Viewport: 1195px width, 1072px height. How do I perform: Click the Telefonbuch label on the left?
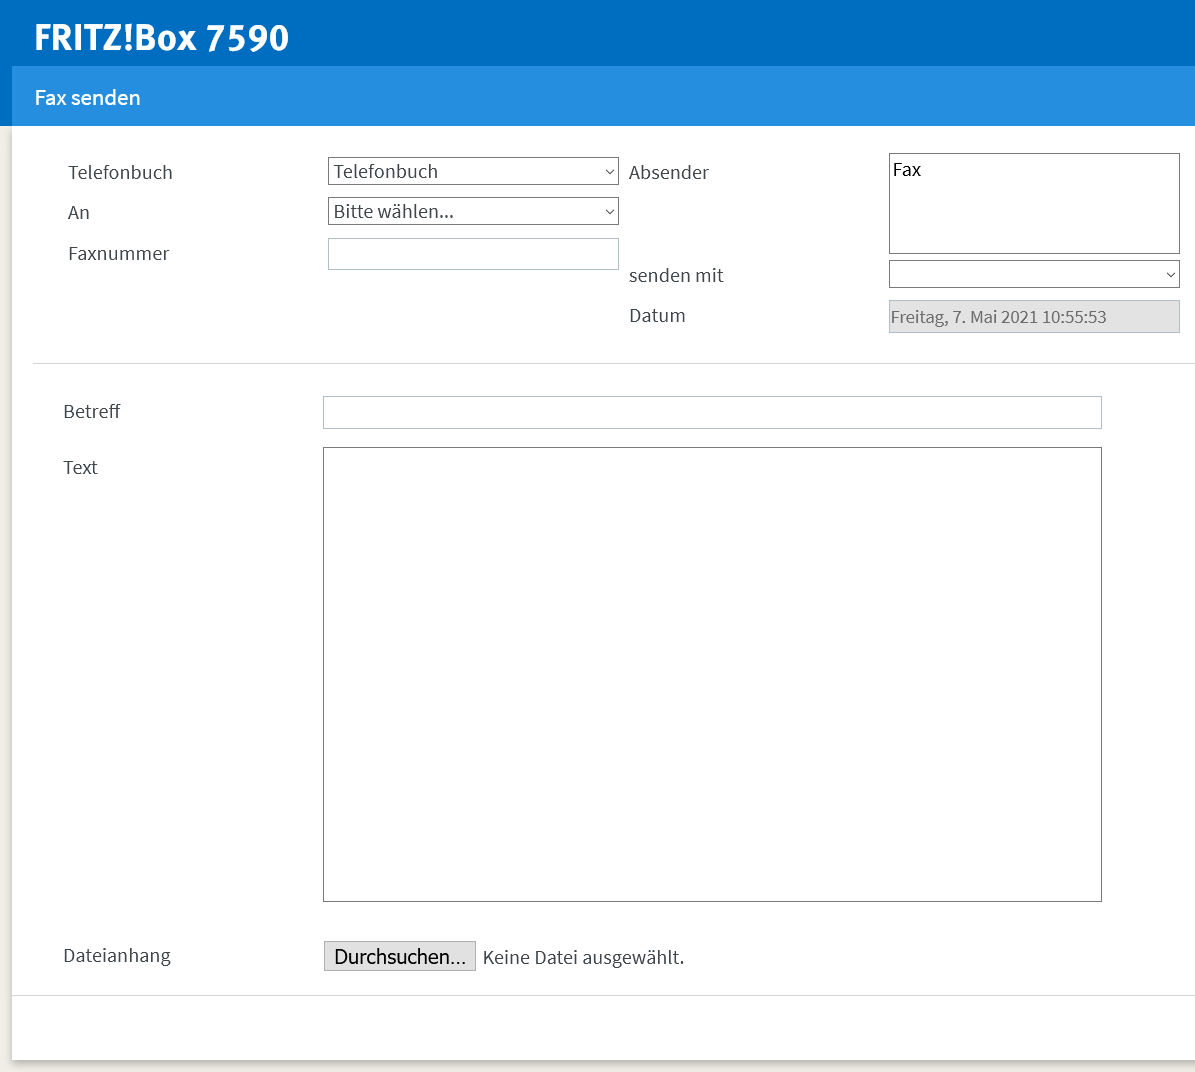120,173
